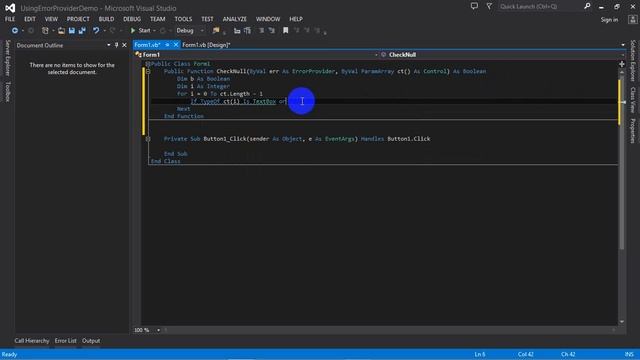The height and width of the screenshot is (360, 640).
Task: Collapse the CheckNull function outline region
Action: point(148,71)
